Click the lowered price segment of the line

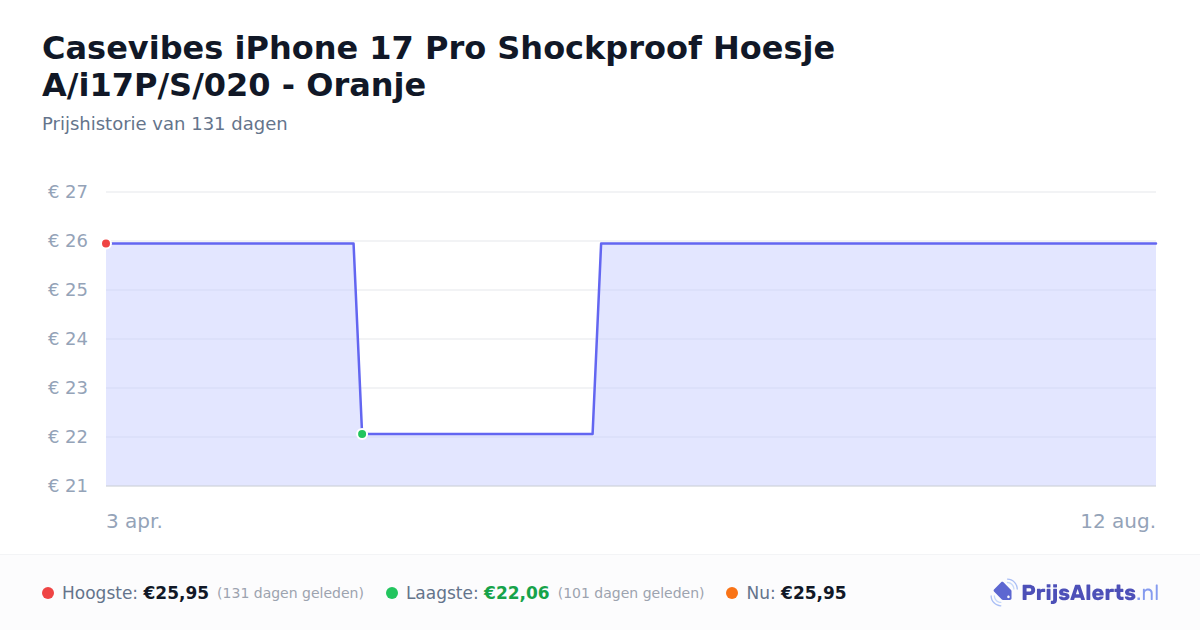click(477, 434)
